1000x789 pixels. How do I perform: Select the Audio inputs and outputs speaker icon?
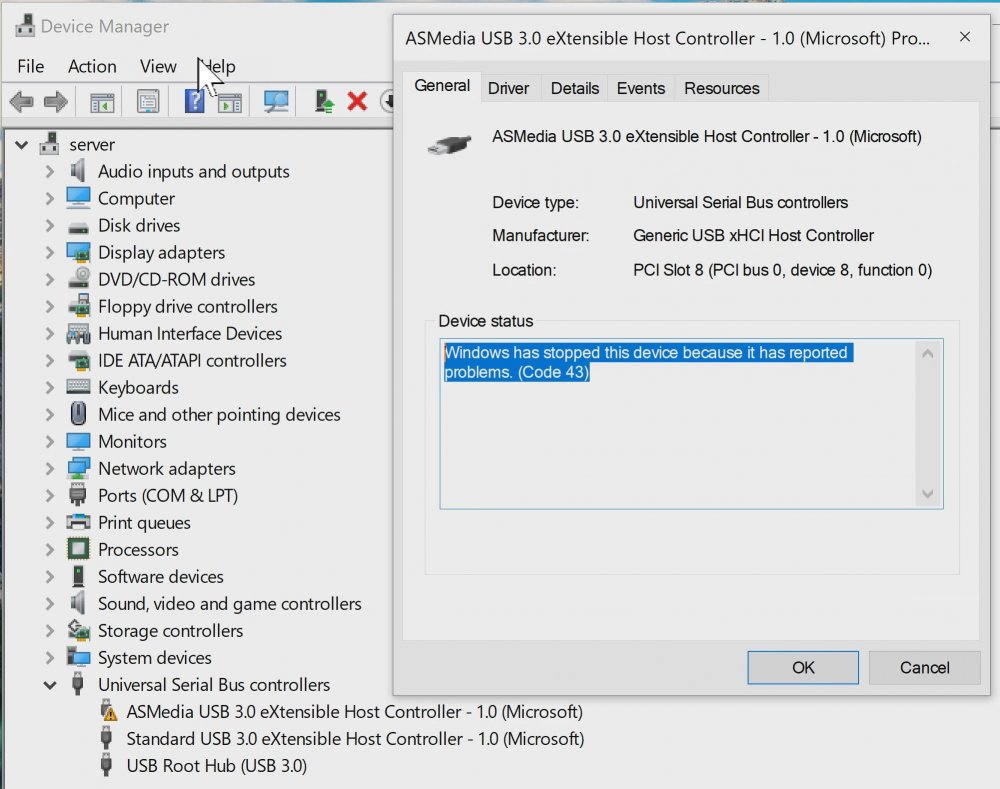(78, 171)
